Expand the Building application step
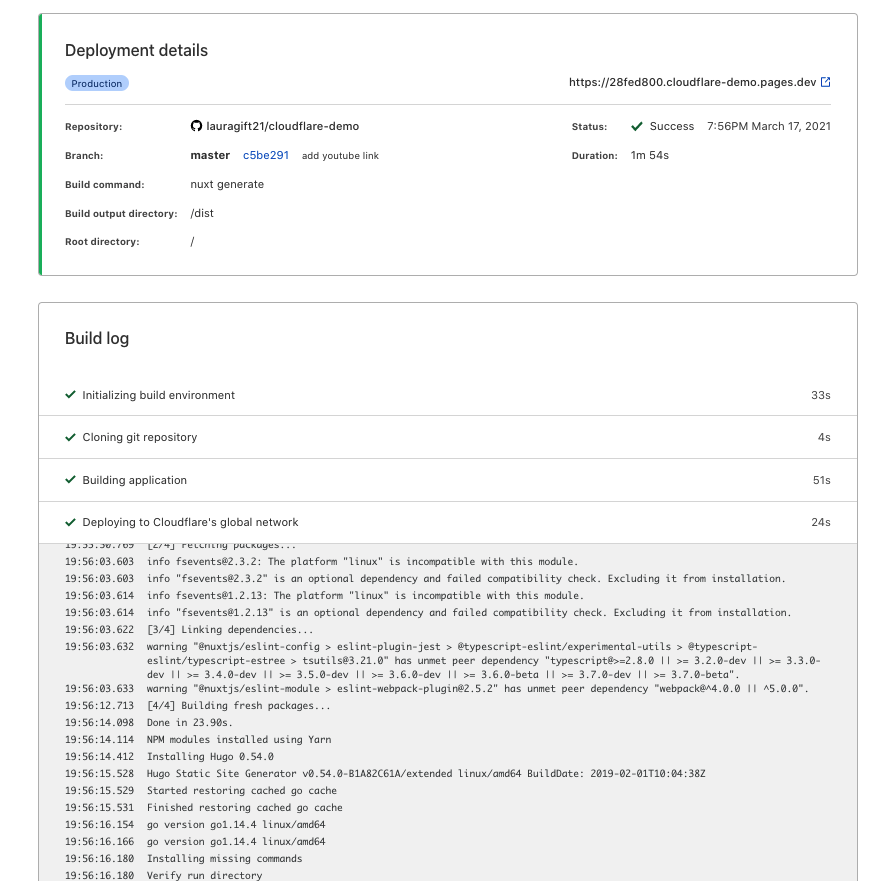 [135, 480]
